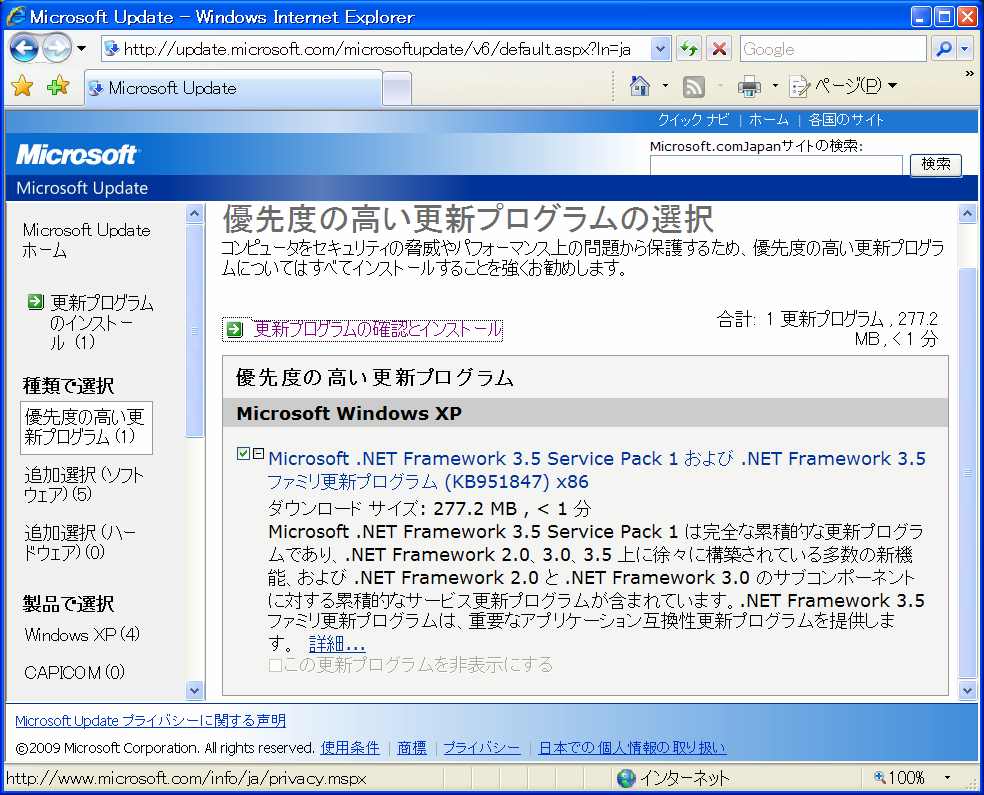This screenshot has height=795, width=984.
Task: Open the Print options dropdown arrow
Action: coord(775,86)
